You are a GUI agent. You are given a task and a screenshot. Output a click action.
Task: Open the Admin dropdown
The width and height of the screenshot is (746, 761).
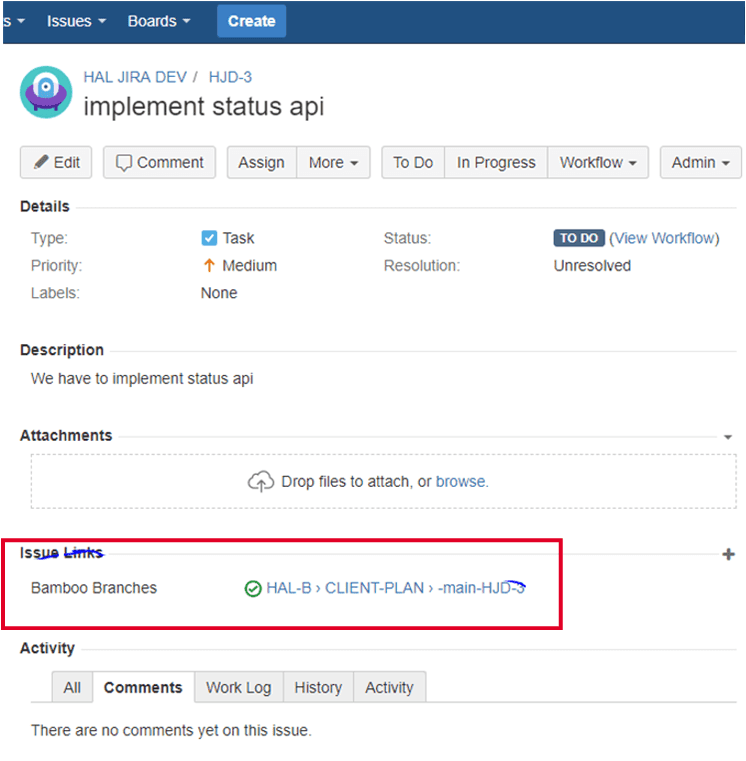[x=700, y=163]
